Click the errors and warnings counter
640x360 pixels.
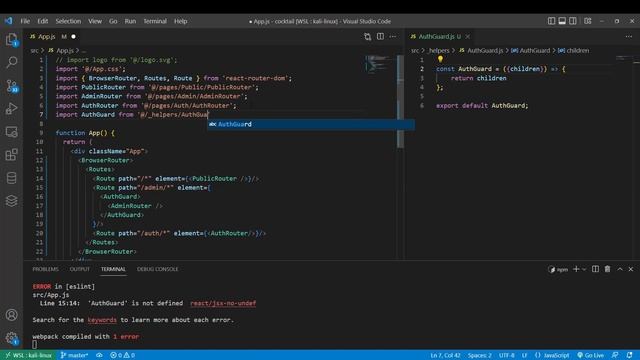(122, 355)
